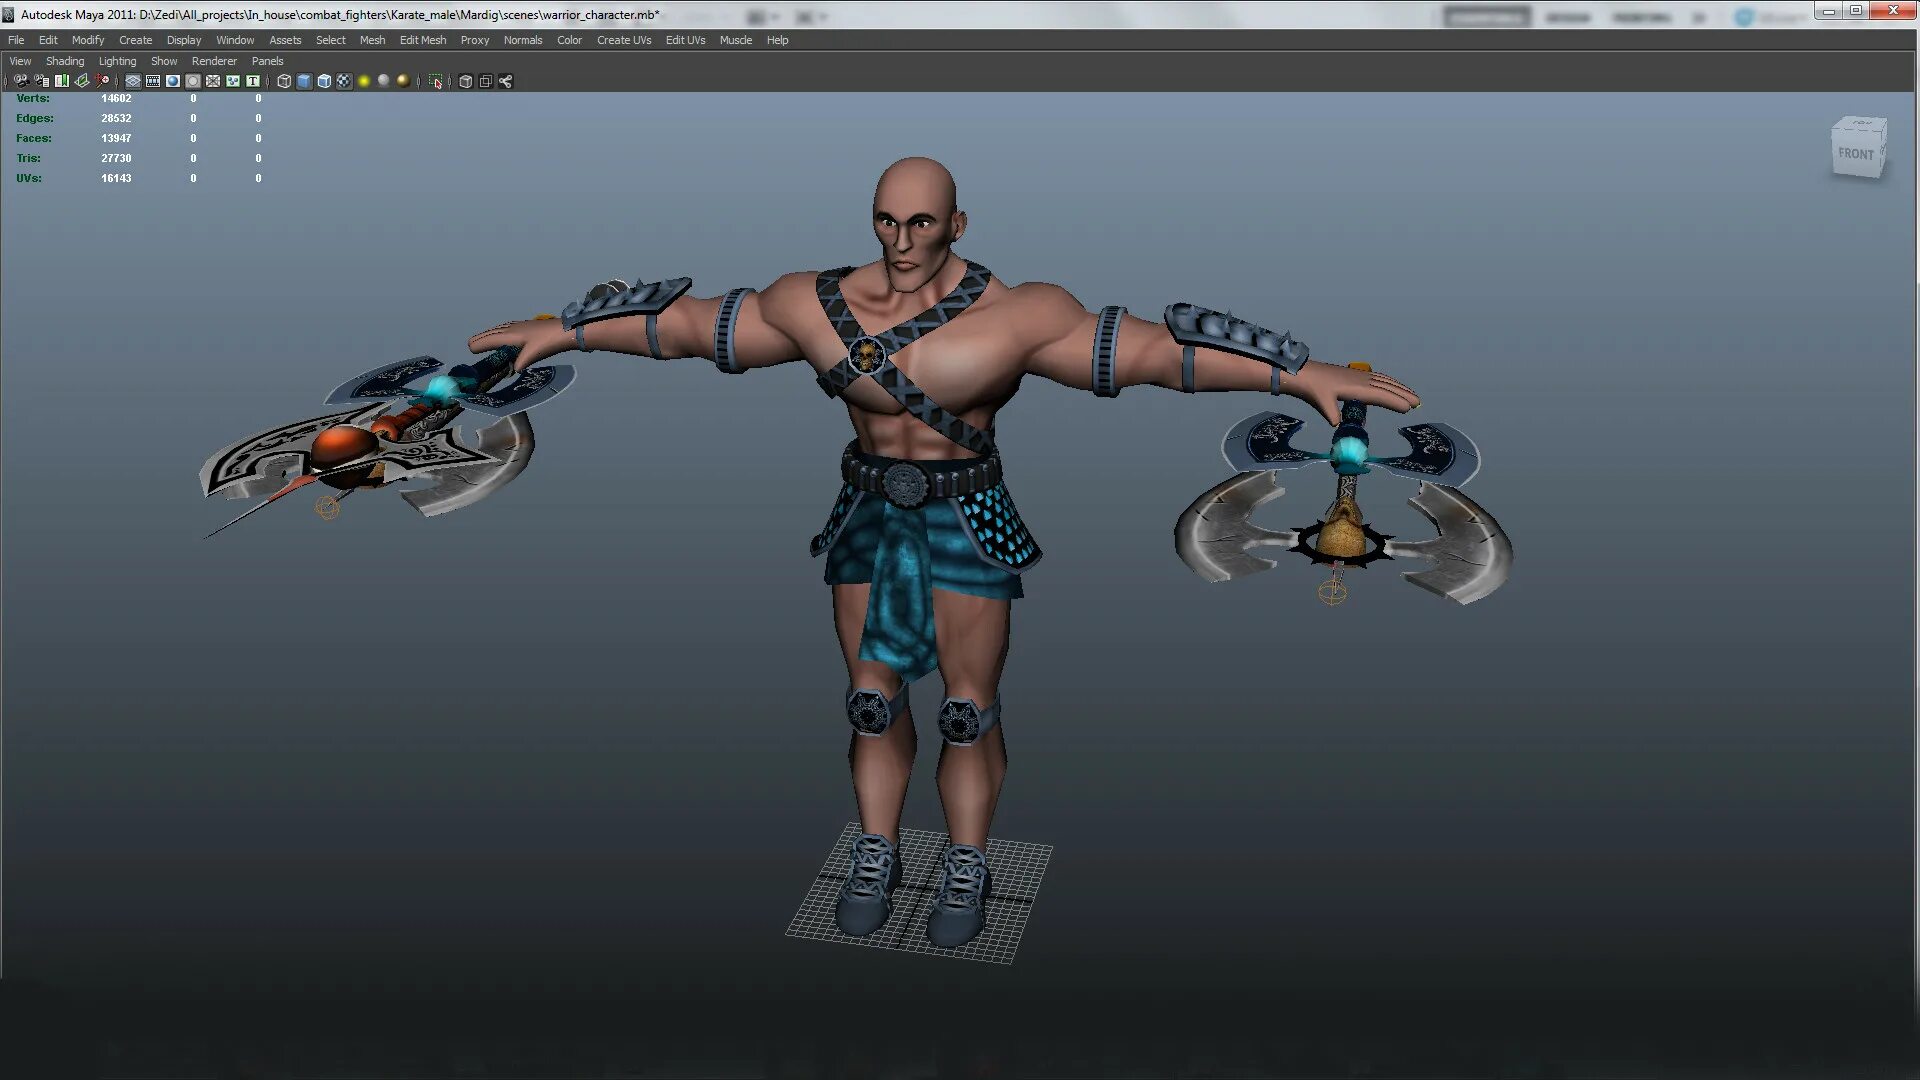This screenshot has width=1920, height=1080.
Task: Toggle X-Ray Joints share-like icon
Action: pyautogui.click(x=506, y=81)
